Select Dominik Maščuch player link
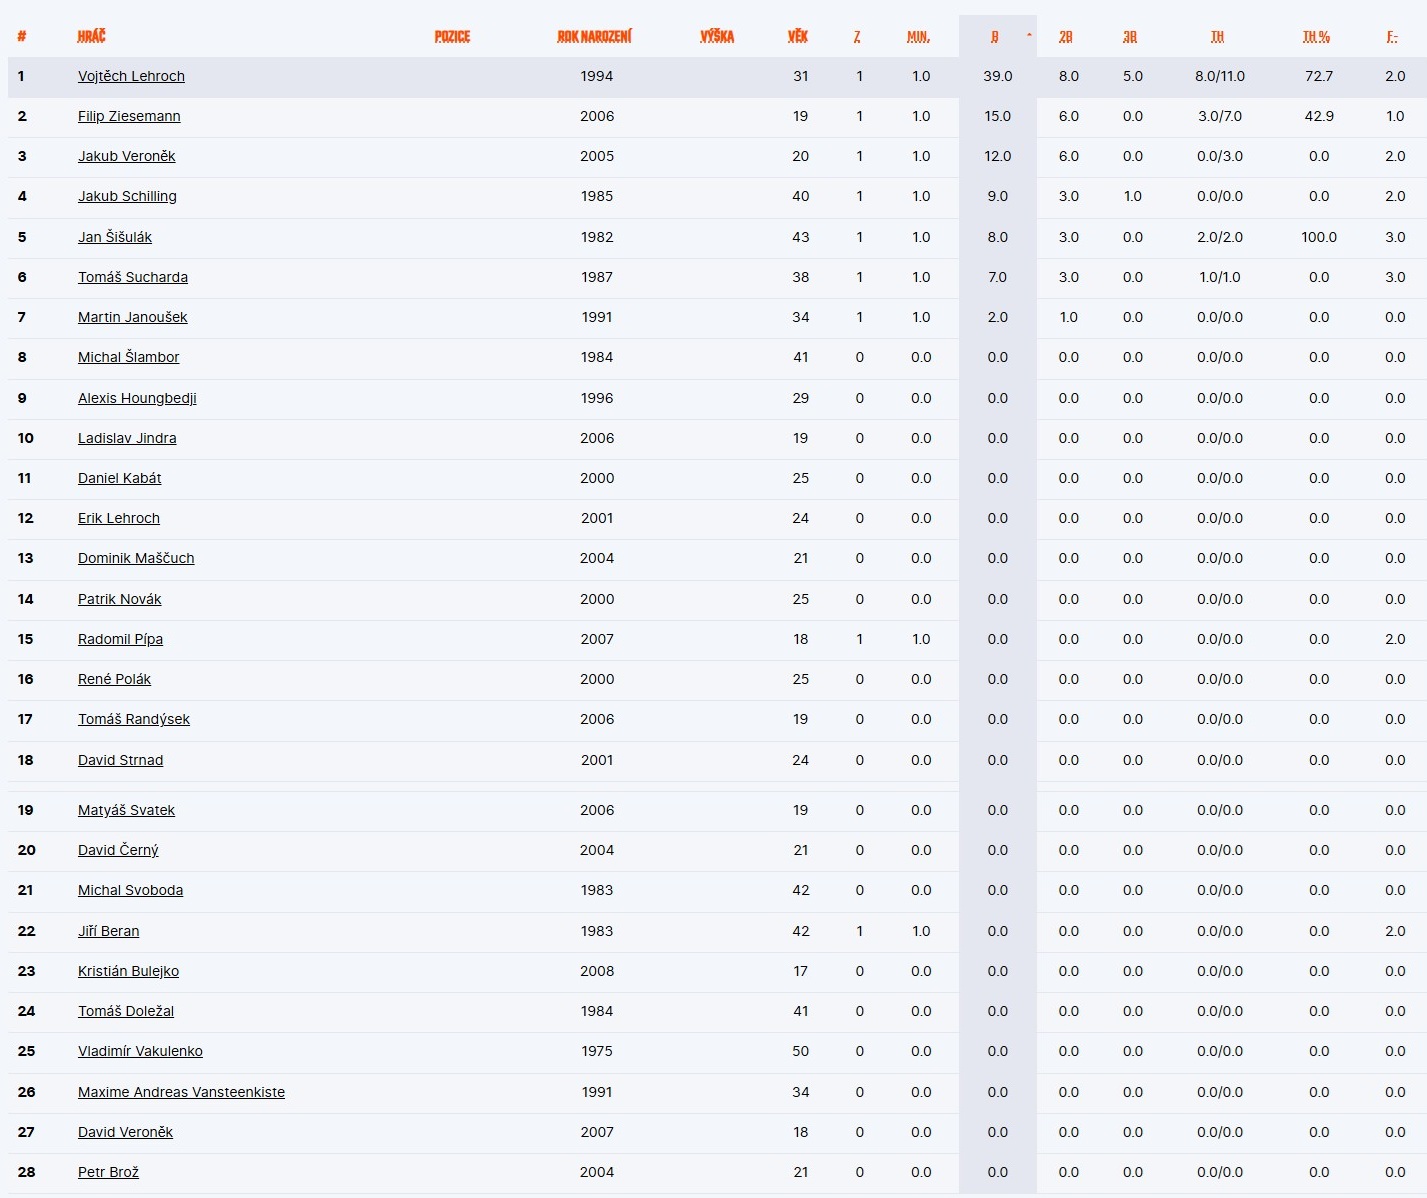Image resolution: width=1427 pixels, height=1198 pixels. tap(136, 558)
